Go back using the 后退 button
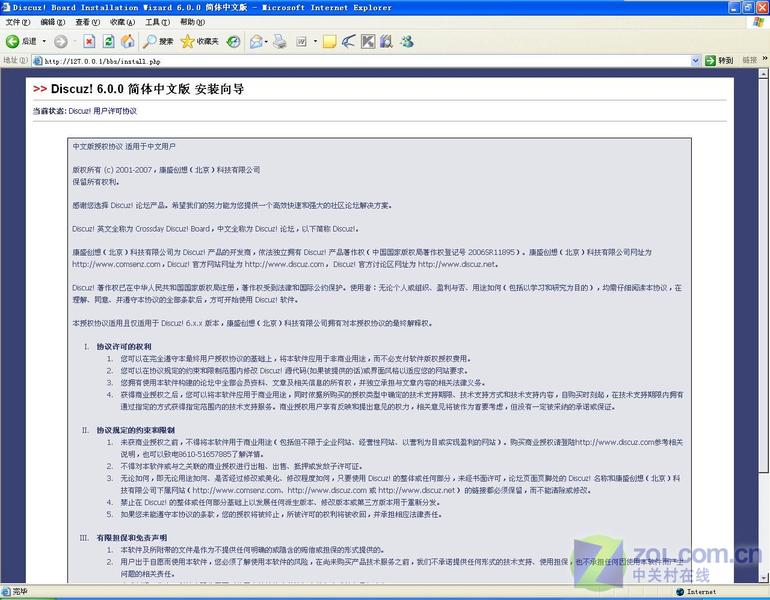The width and height of the screenshot is (770, 600). coord(21,41)
